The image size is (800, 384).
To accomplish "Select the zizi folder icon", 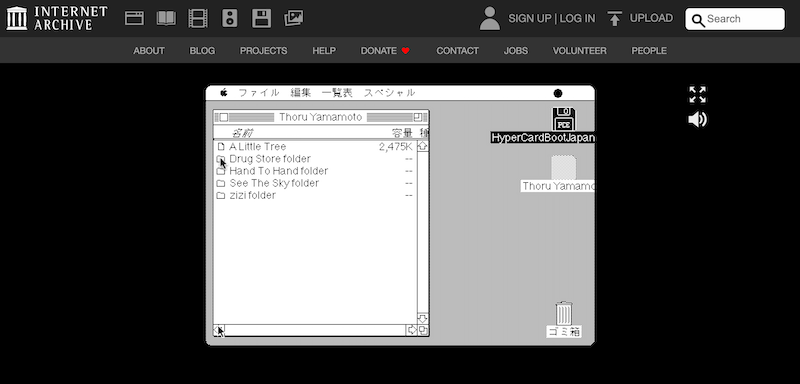I will click(221, 196).
